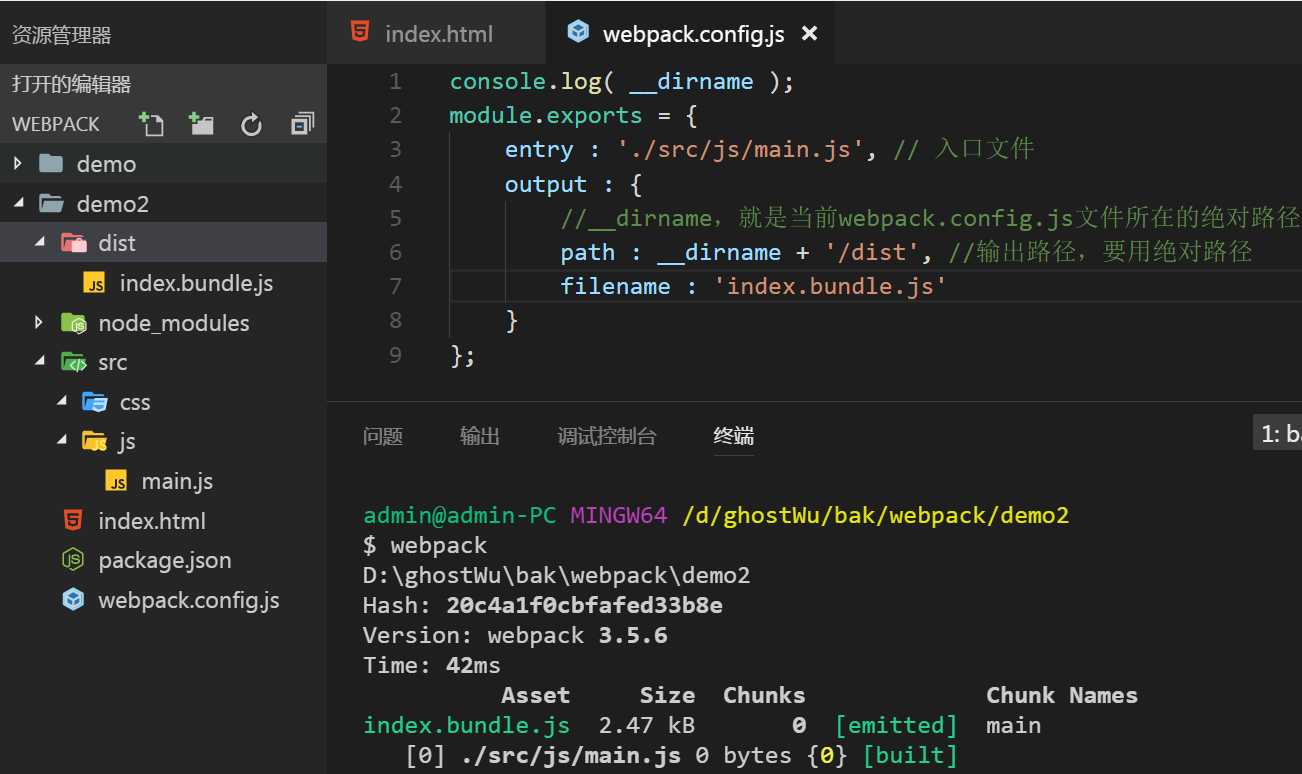
Task: Click 'index.bundle.js' in terminal asset row
Action: point(466,725)
